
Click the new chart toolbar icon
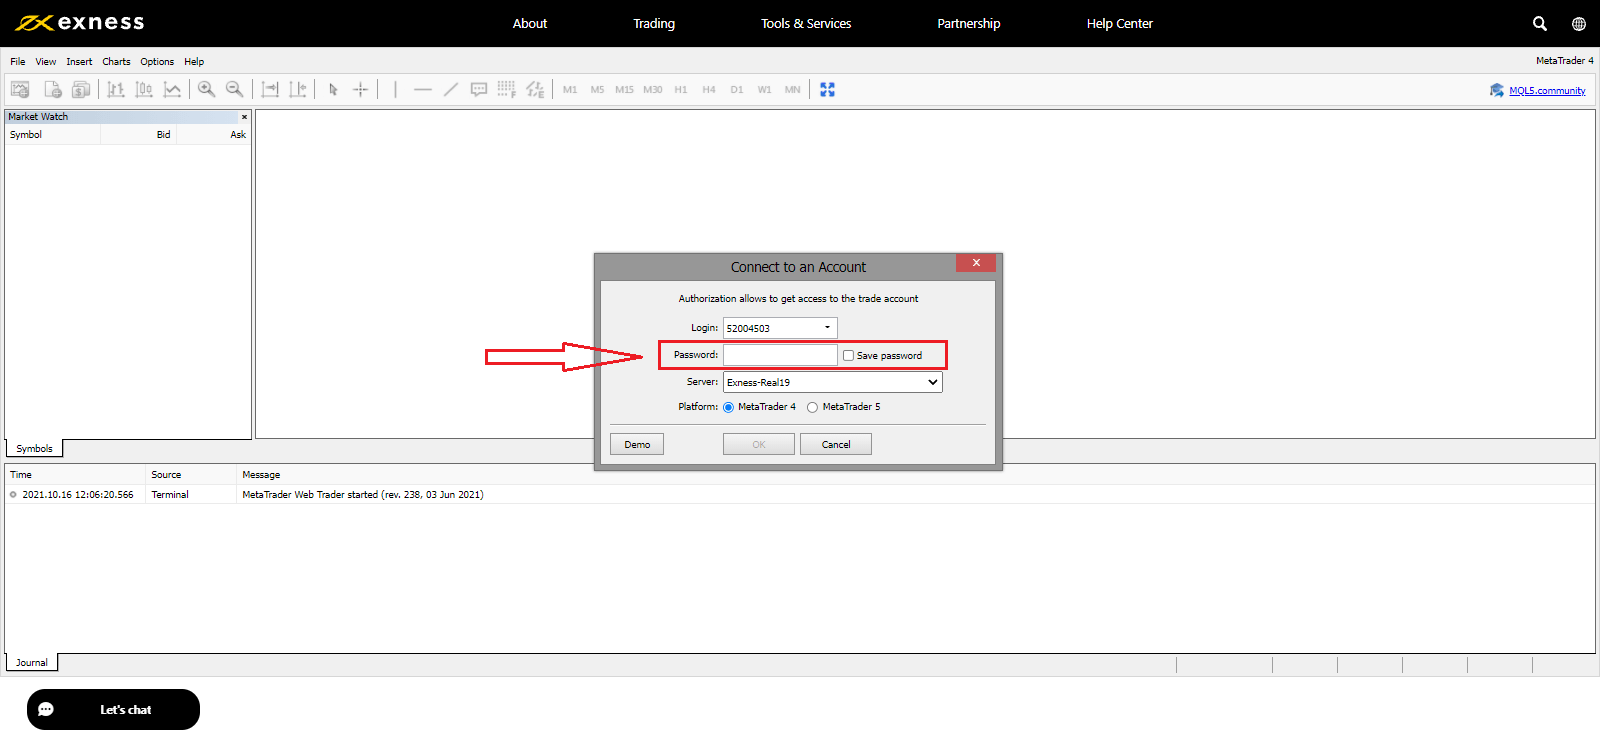click(x=20, y=89)
